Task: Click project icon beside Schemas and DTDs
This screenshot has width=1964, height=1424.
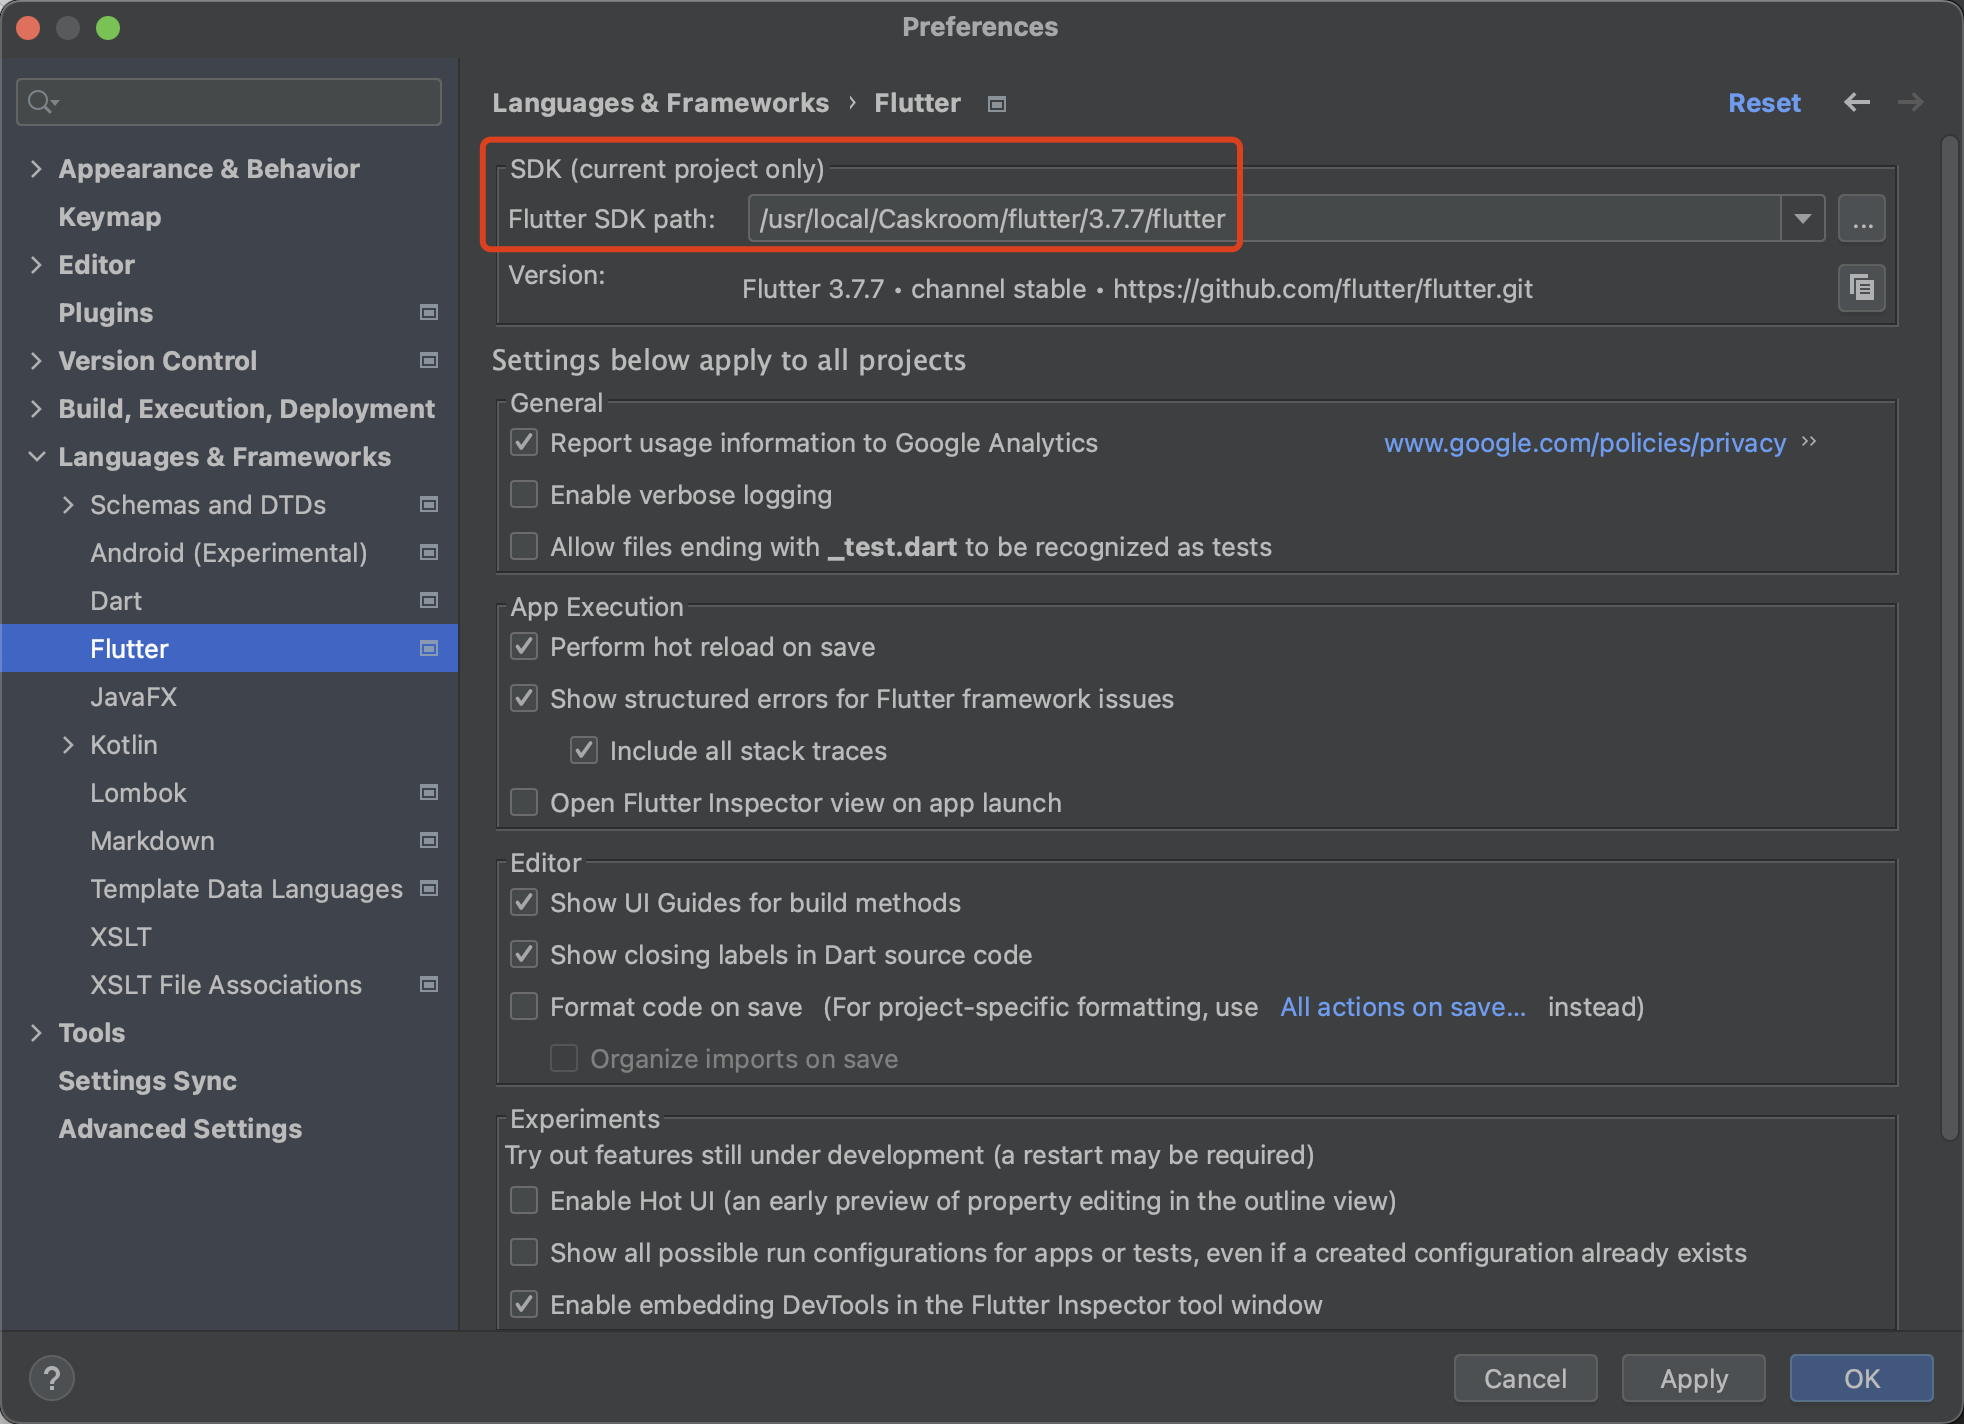Action: [x=429, y=505]
